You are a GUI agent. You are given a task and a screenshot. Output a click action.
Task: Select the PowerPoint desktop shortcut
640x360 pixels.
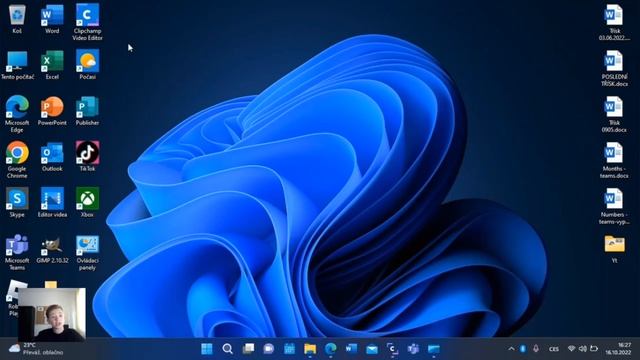click(x=52, y=111)
